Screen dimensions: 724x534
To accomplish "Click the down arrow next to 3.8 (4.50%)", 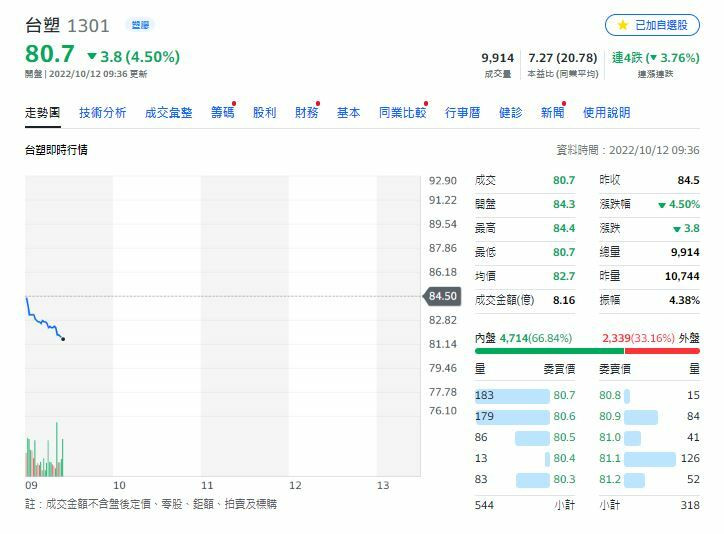I will point(92,56).
